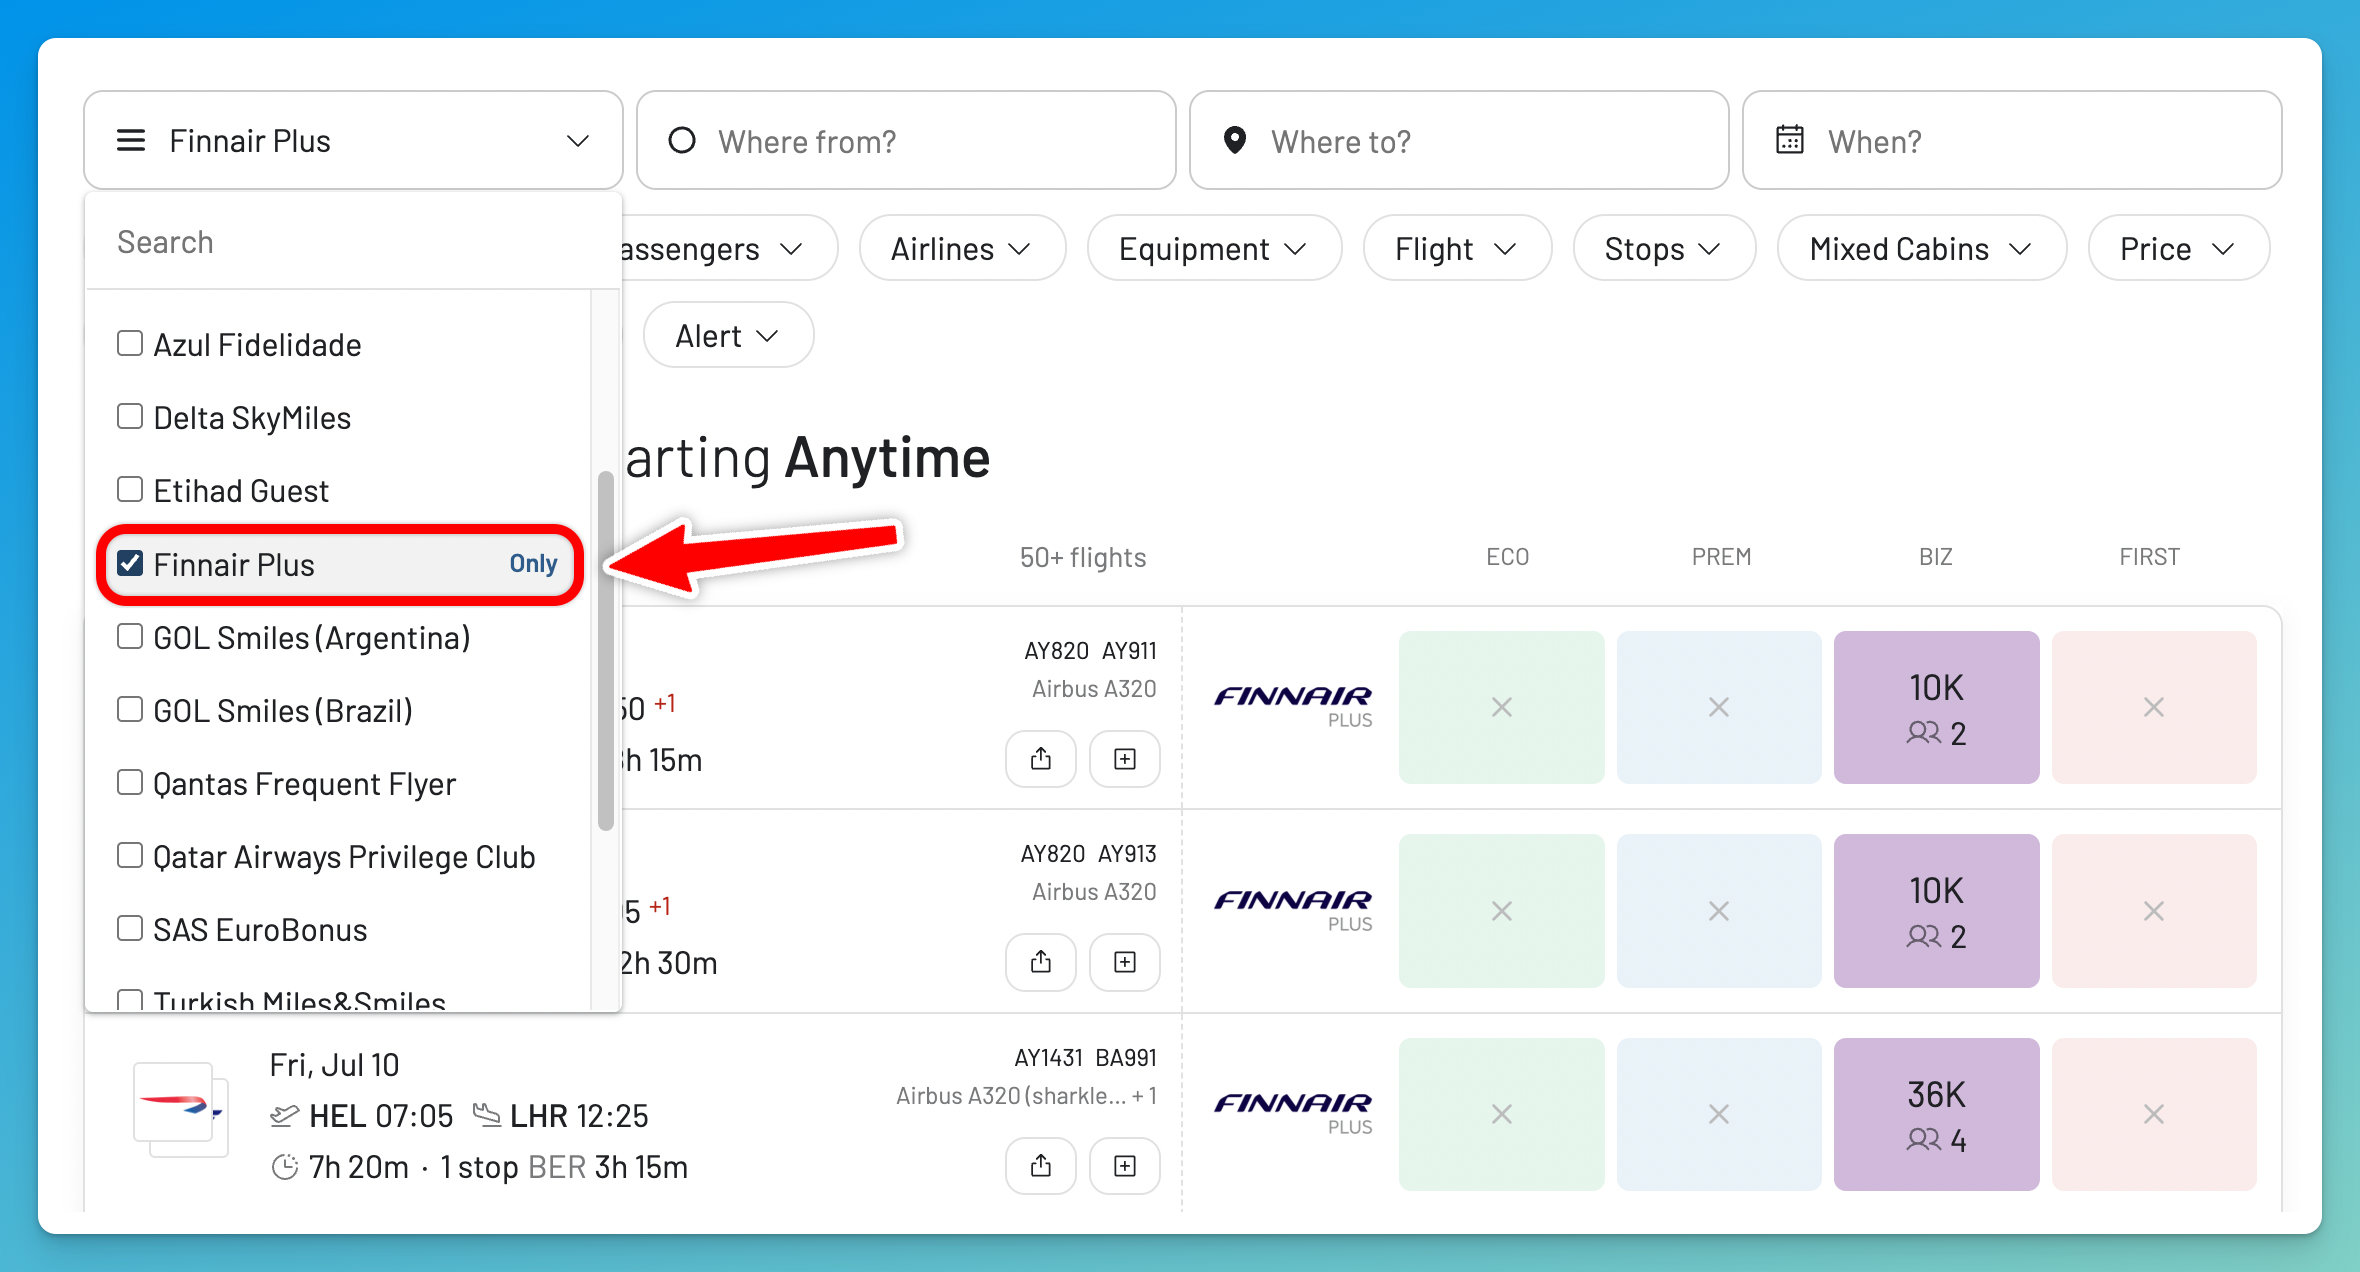Viewport: 2360px width, 1272px height.
Task: Click the unavailable ECO cell on the AY913 row
Action: 1502,911
